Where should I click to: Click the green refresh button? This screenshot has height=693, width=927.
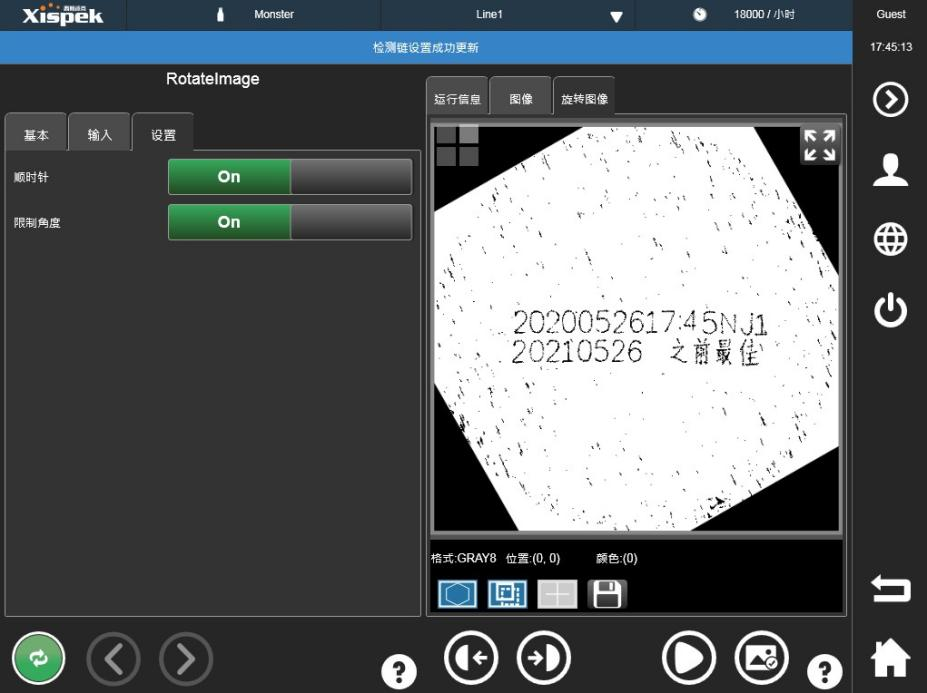click(x=38, y=658)
